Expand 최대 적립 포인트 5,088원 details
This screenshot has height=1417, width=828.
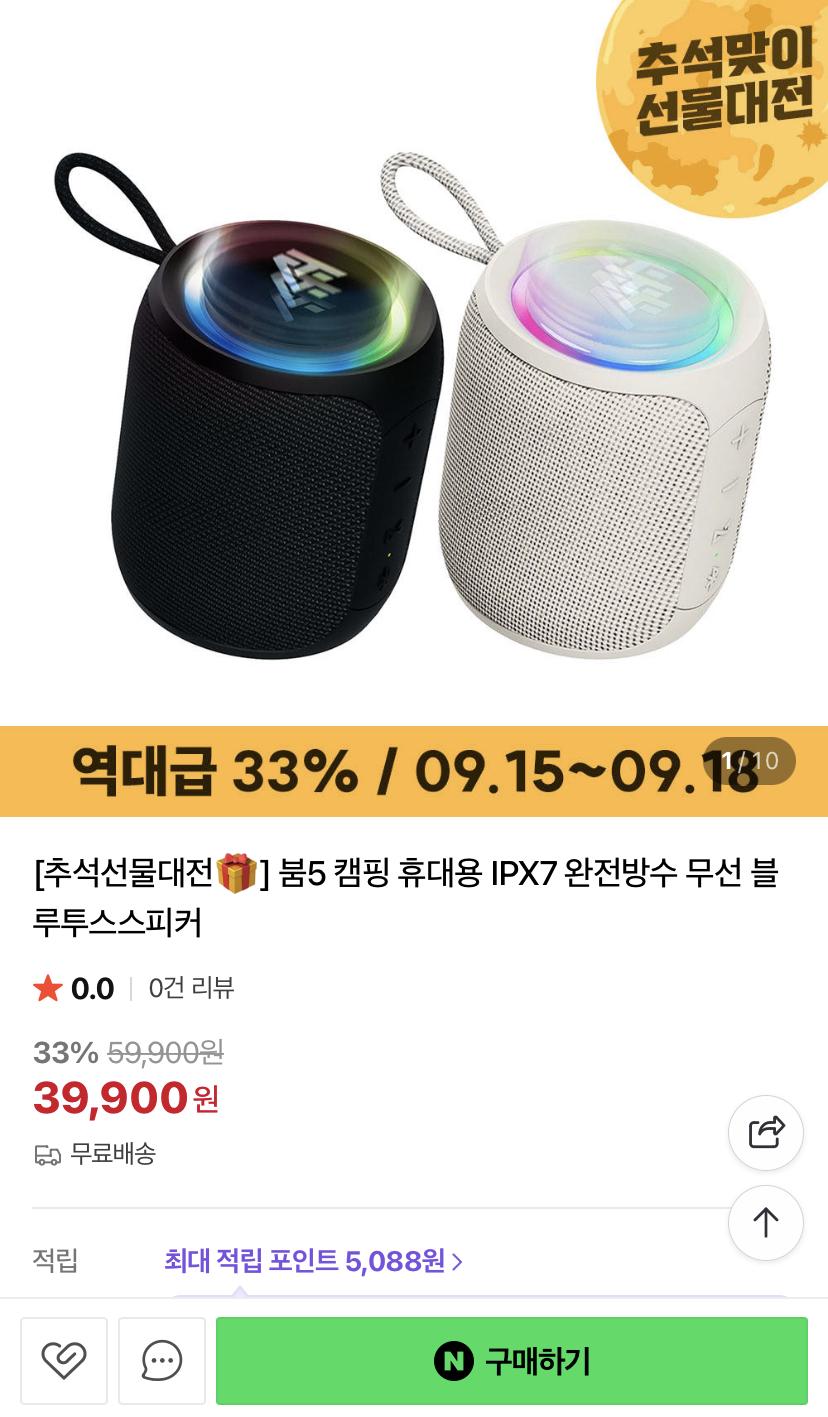tap(313, 1261)
